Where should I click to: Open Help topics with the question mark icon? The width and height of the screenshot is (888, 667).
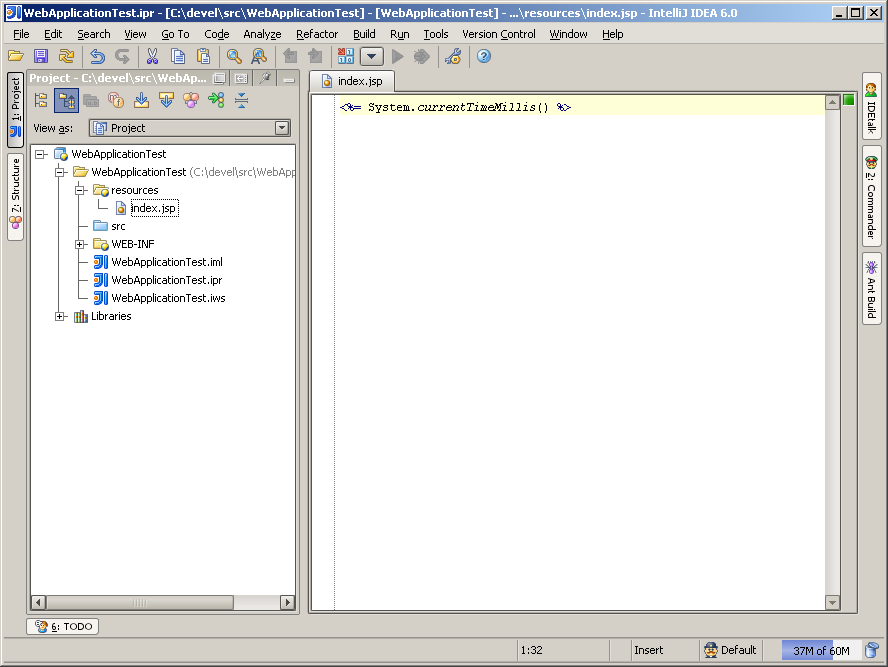pos(484,56)
